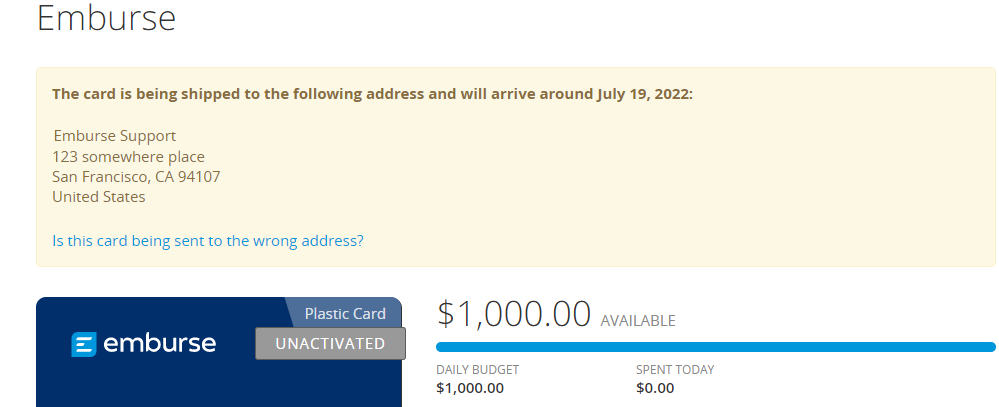Click the Emburse page heading
The width and height of the screenshot is (999, 407).
coord(106,18)
